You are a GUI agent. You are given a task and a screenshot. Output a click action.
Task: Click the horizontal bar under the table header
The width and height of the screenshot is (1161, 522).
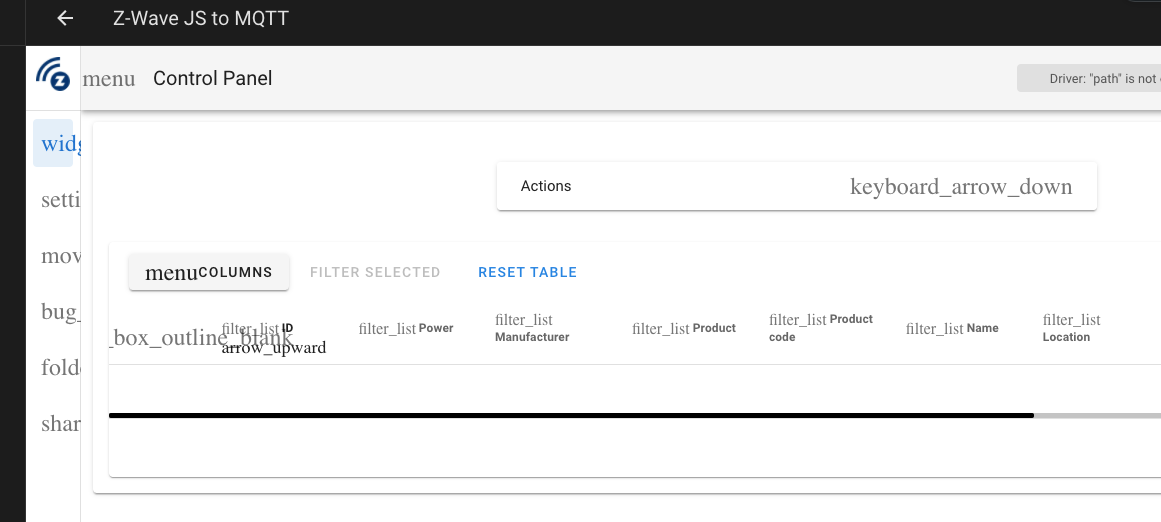[571, 415]
